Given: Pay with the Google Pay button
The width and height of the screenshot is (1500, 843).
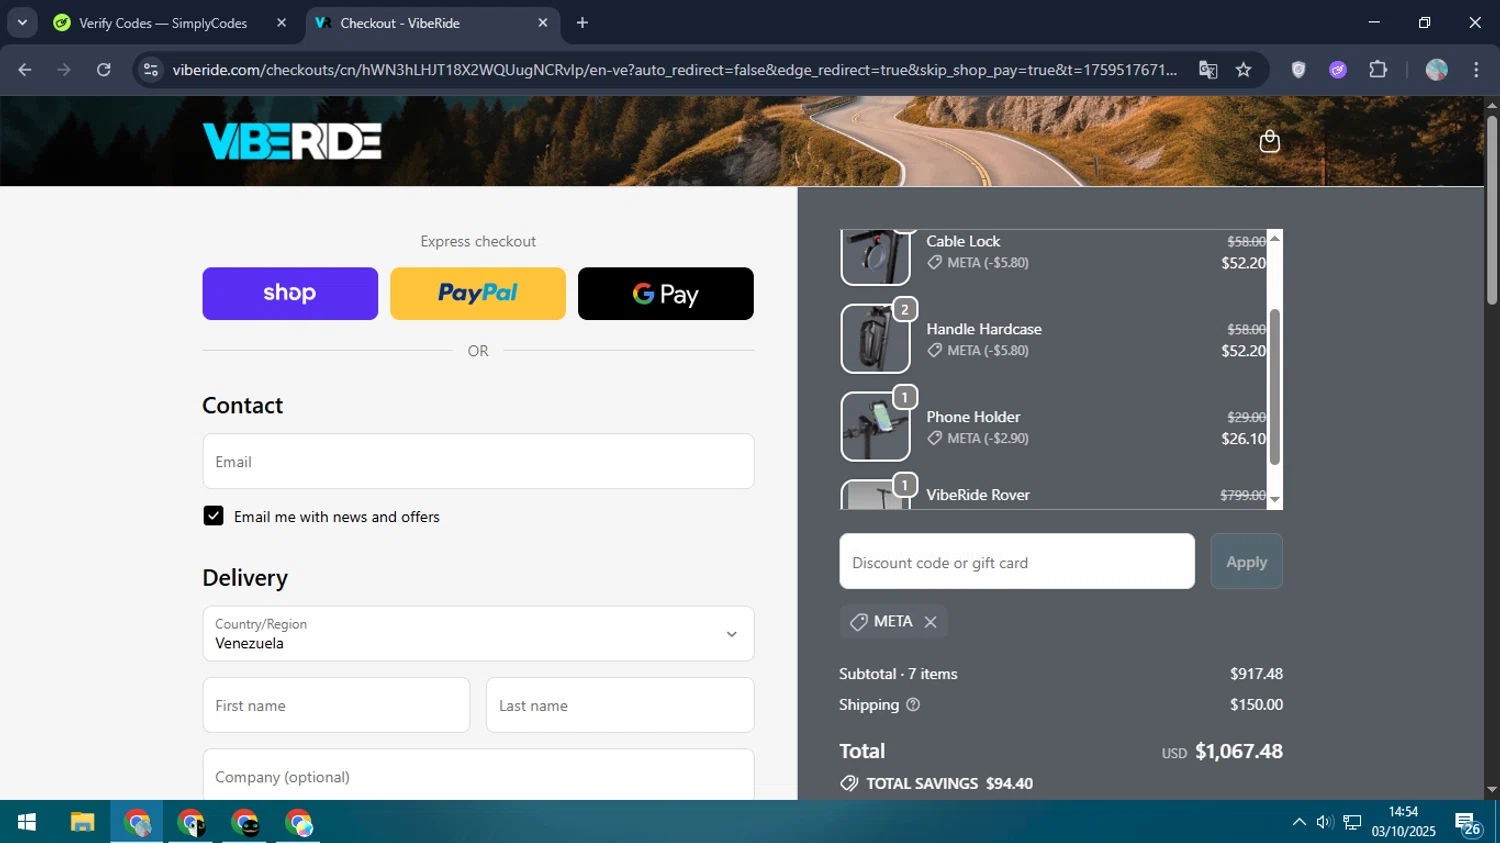Looking at the screenshot, I should click(666, 294).
